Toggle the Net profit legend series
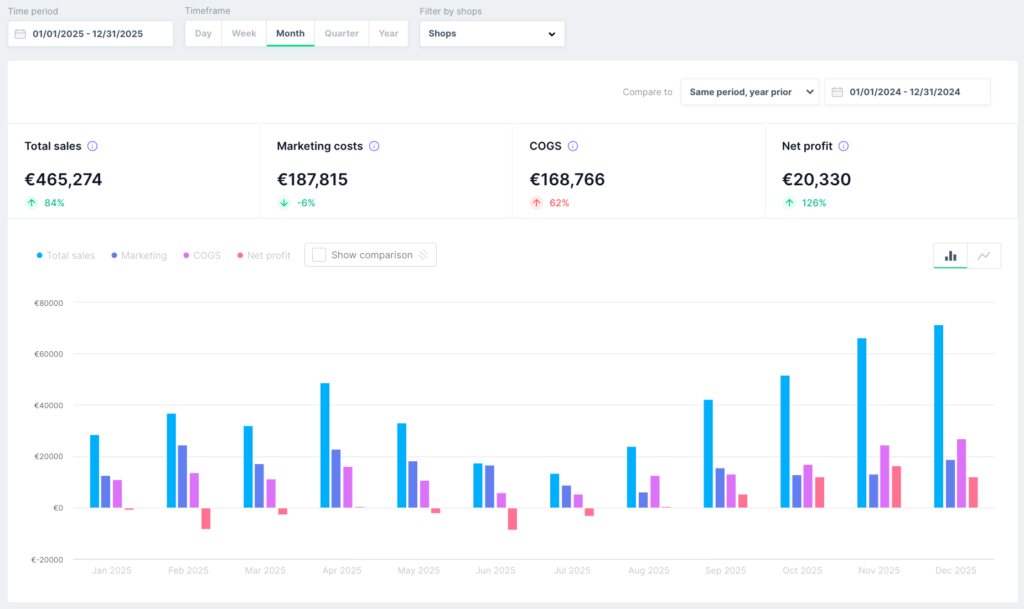 click(x=264, y=255)
